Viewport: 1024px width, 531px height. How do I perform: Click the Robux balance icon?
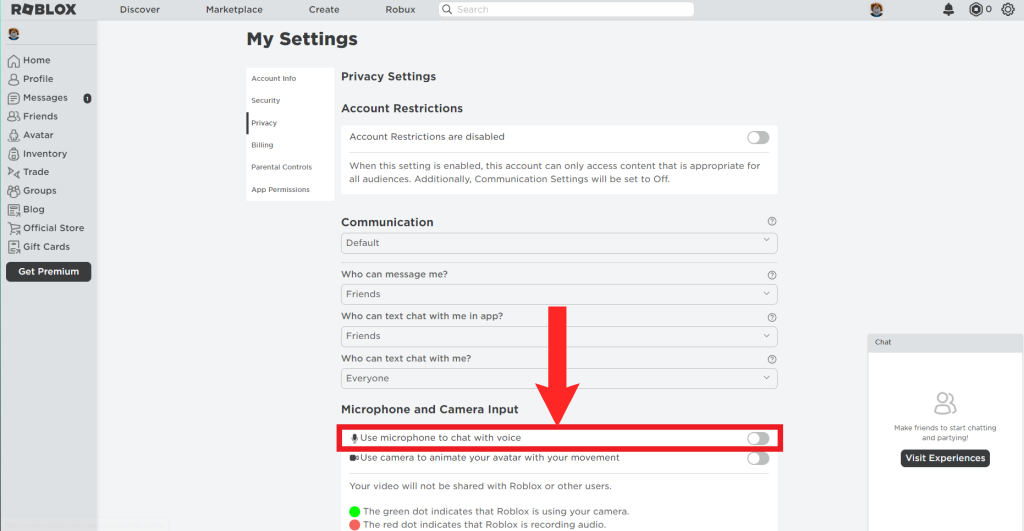[976, 10]
